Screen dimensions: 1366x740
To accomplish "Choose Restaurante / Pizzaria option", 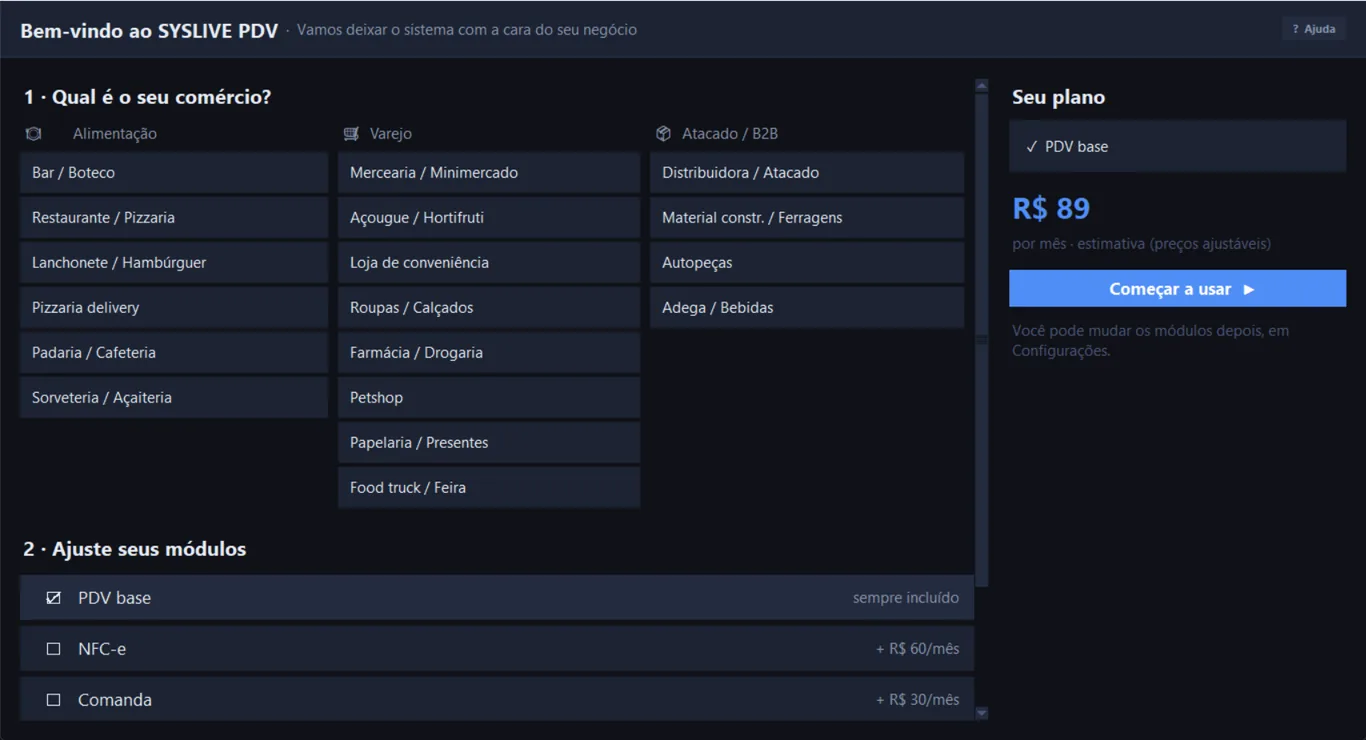I will point(174,218).
